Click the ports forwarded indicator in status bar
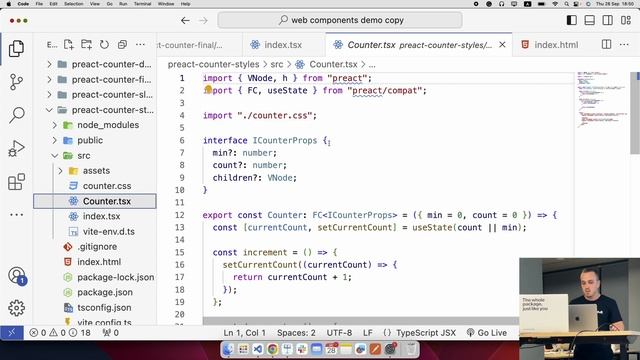The width and height of the screenshot is (640, 360). tap(110, 333)
